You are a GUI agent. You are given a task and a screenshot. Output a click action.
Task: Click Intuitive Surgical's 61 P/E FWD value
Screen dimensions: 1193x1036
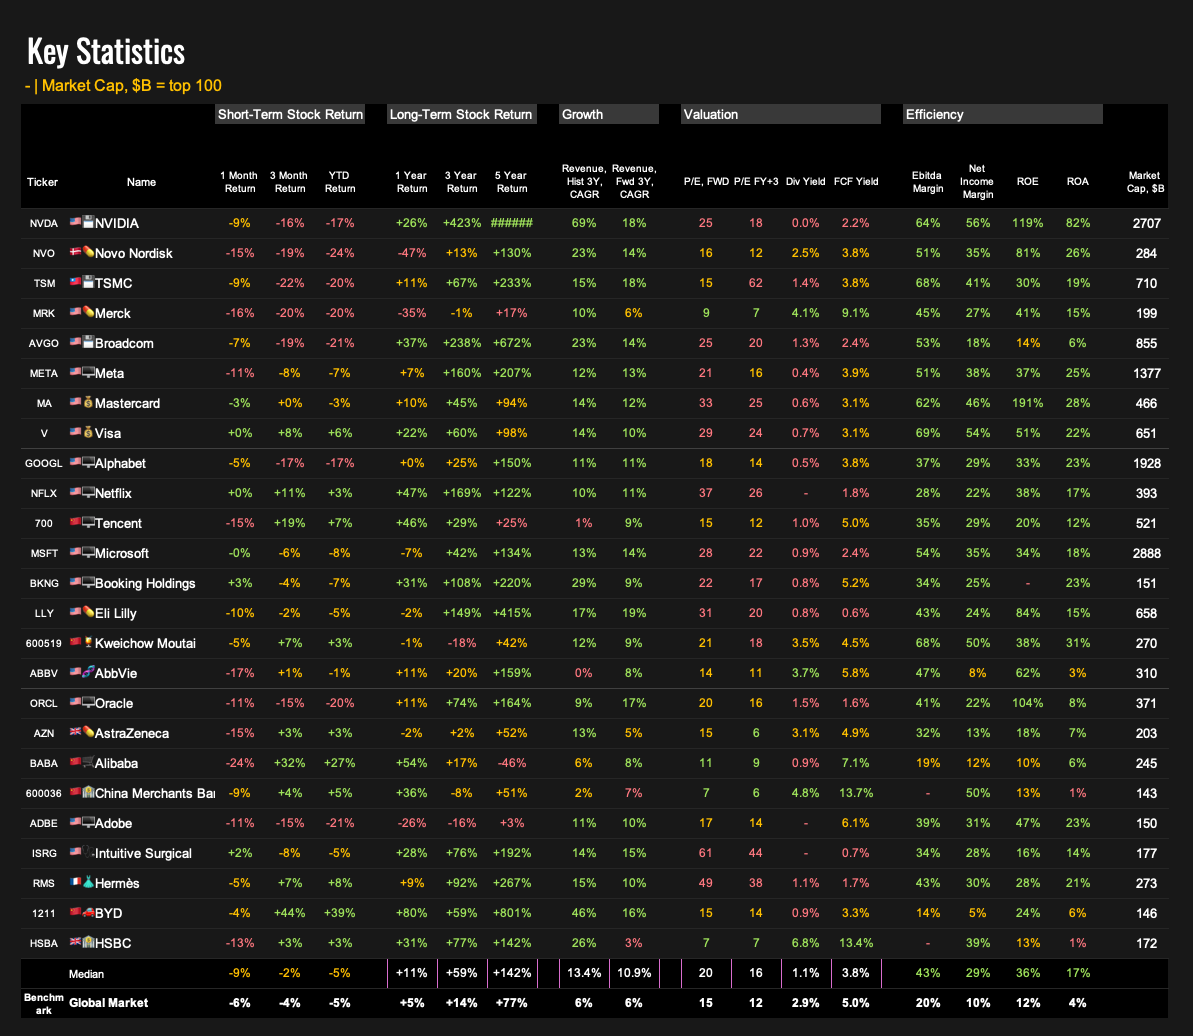pyautogui.click(x=706, y=853)
